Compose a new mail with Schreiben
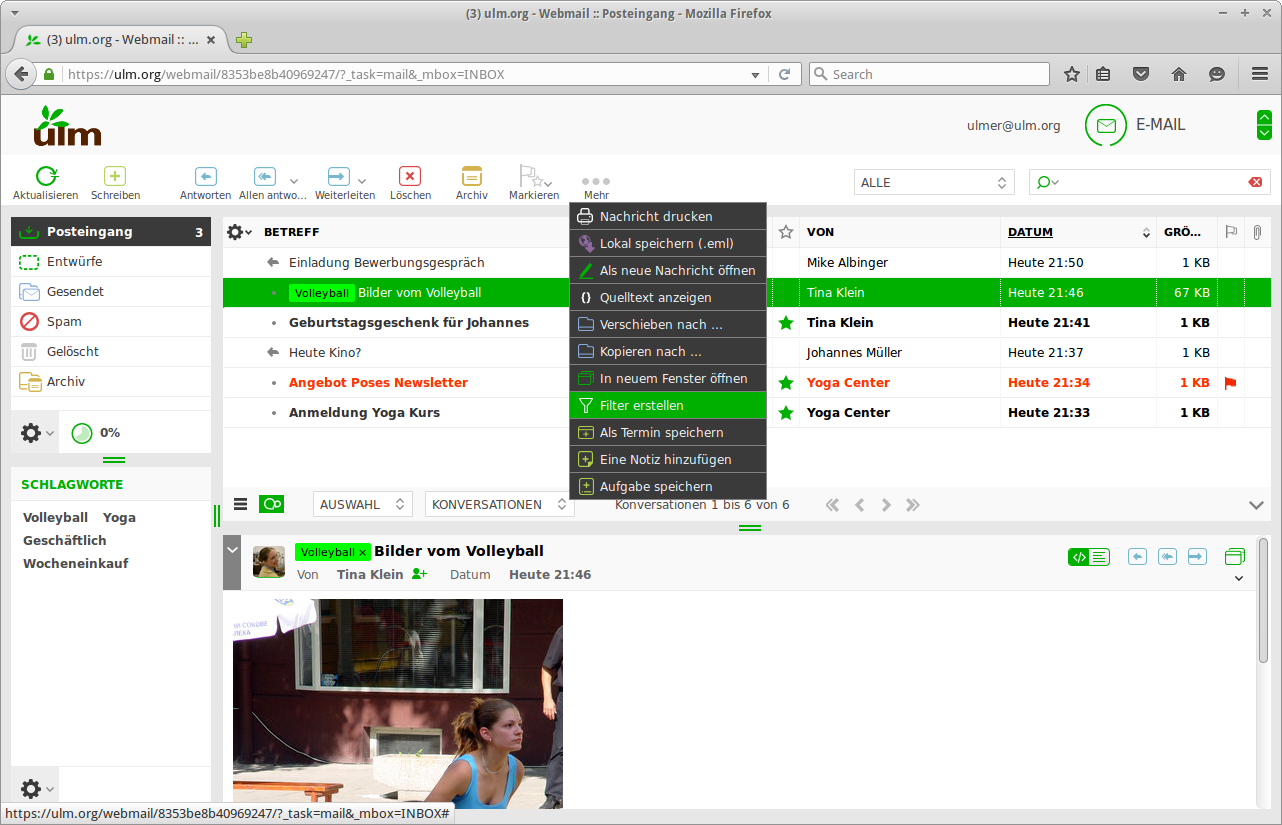Screen dimensions: 1282x825 [x=115, y=177]
